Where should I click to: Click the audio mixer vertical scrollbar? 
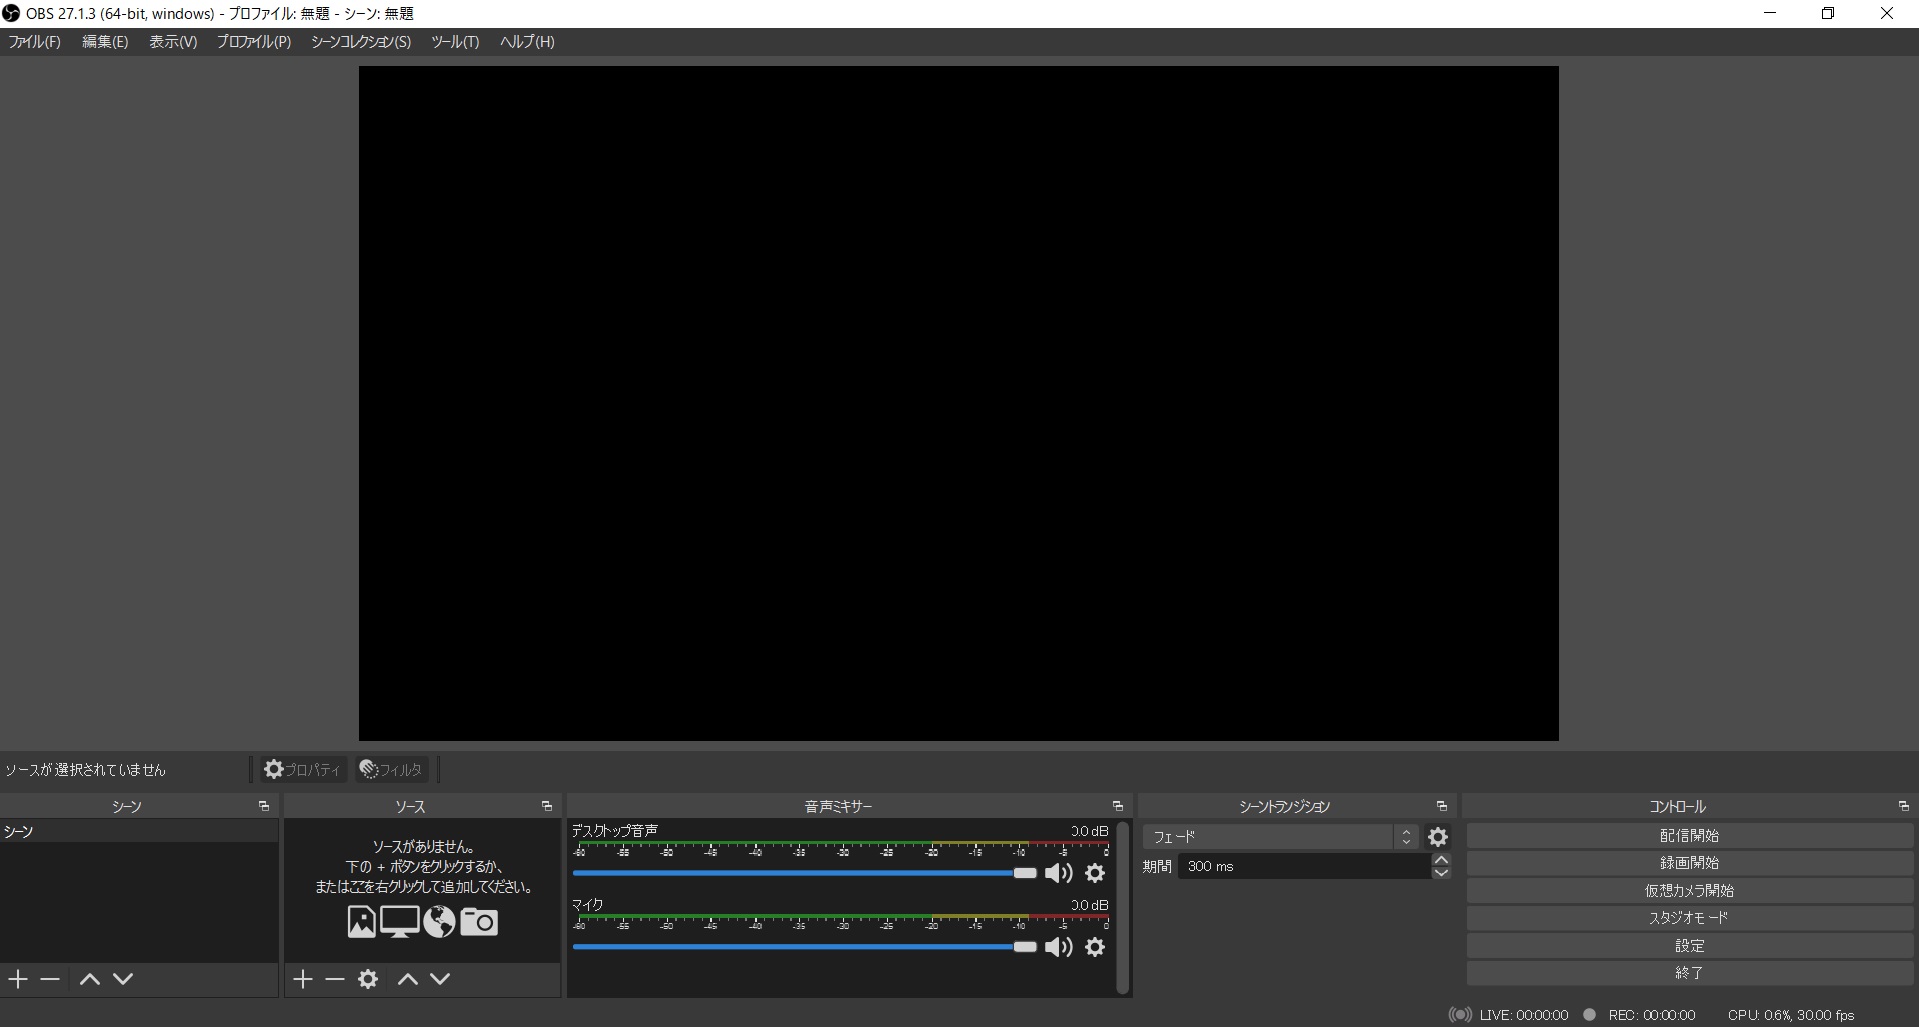[x=1123, y=907]
